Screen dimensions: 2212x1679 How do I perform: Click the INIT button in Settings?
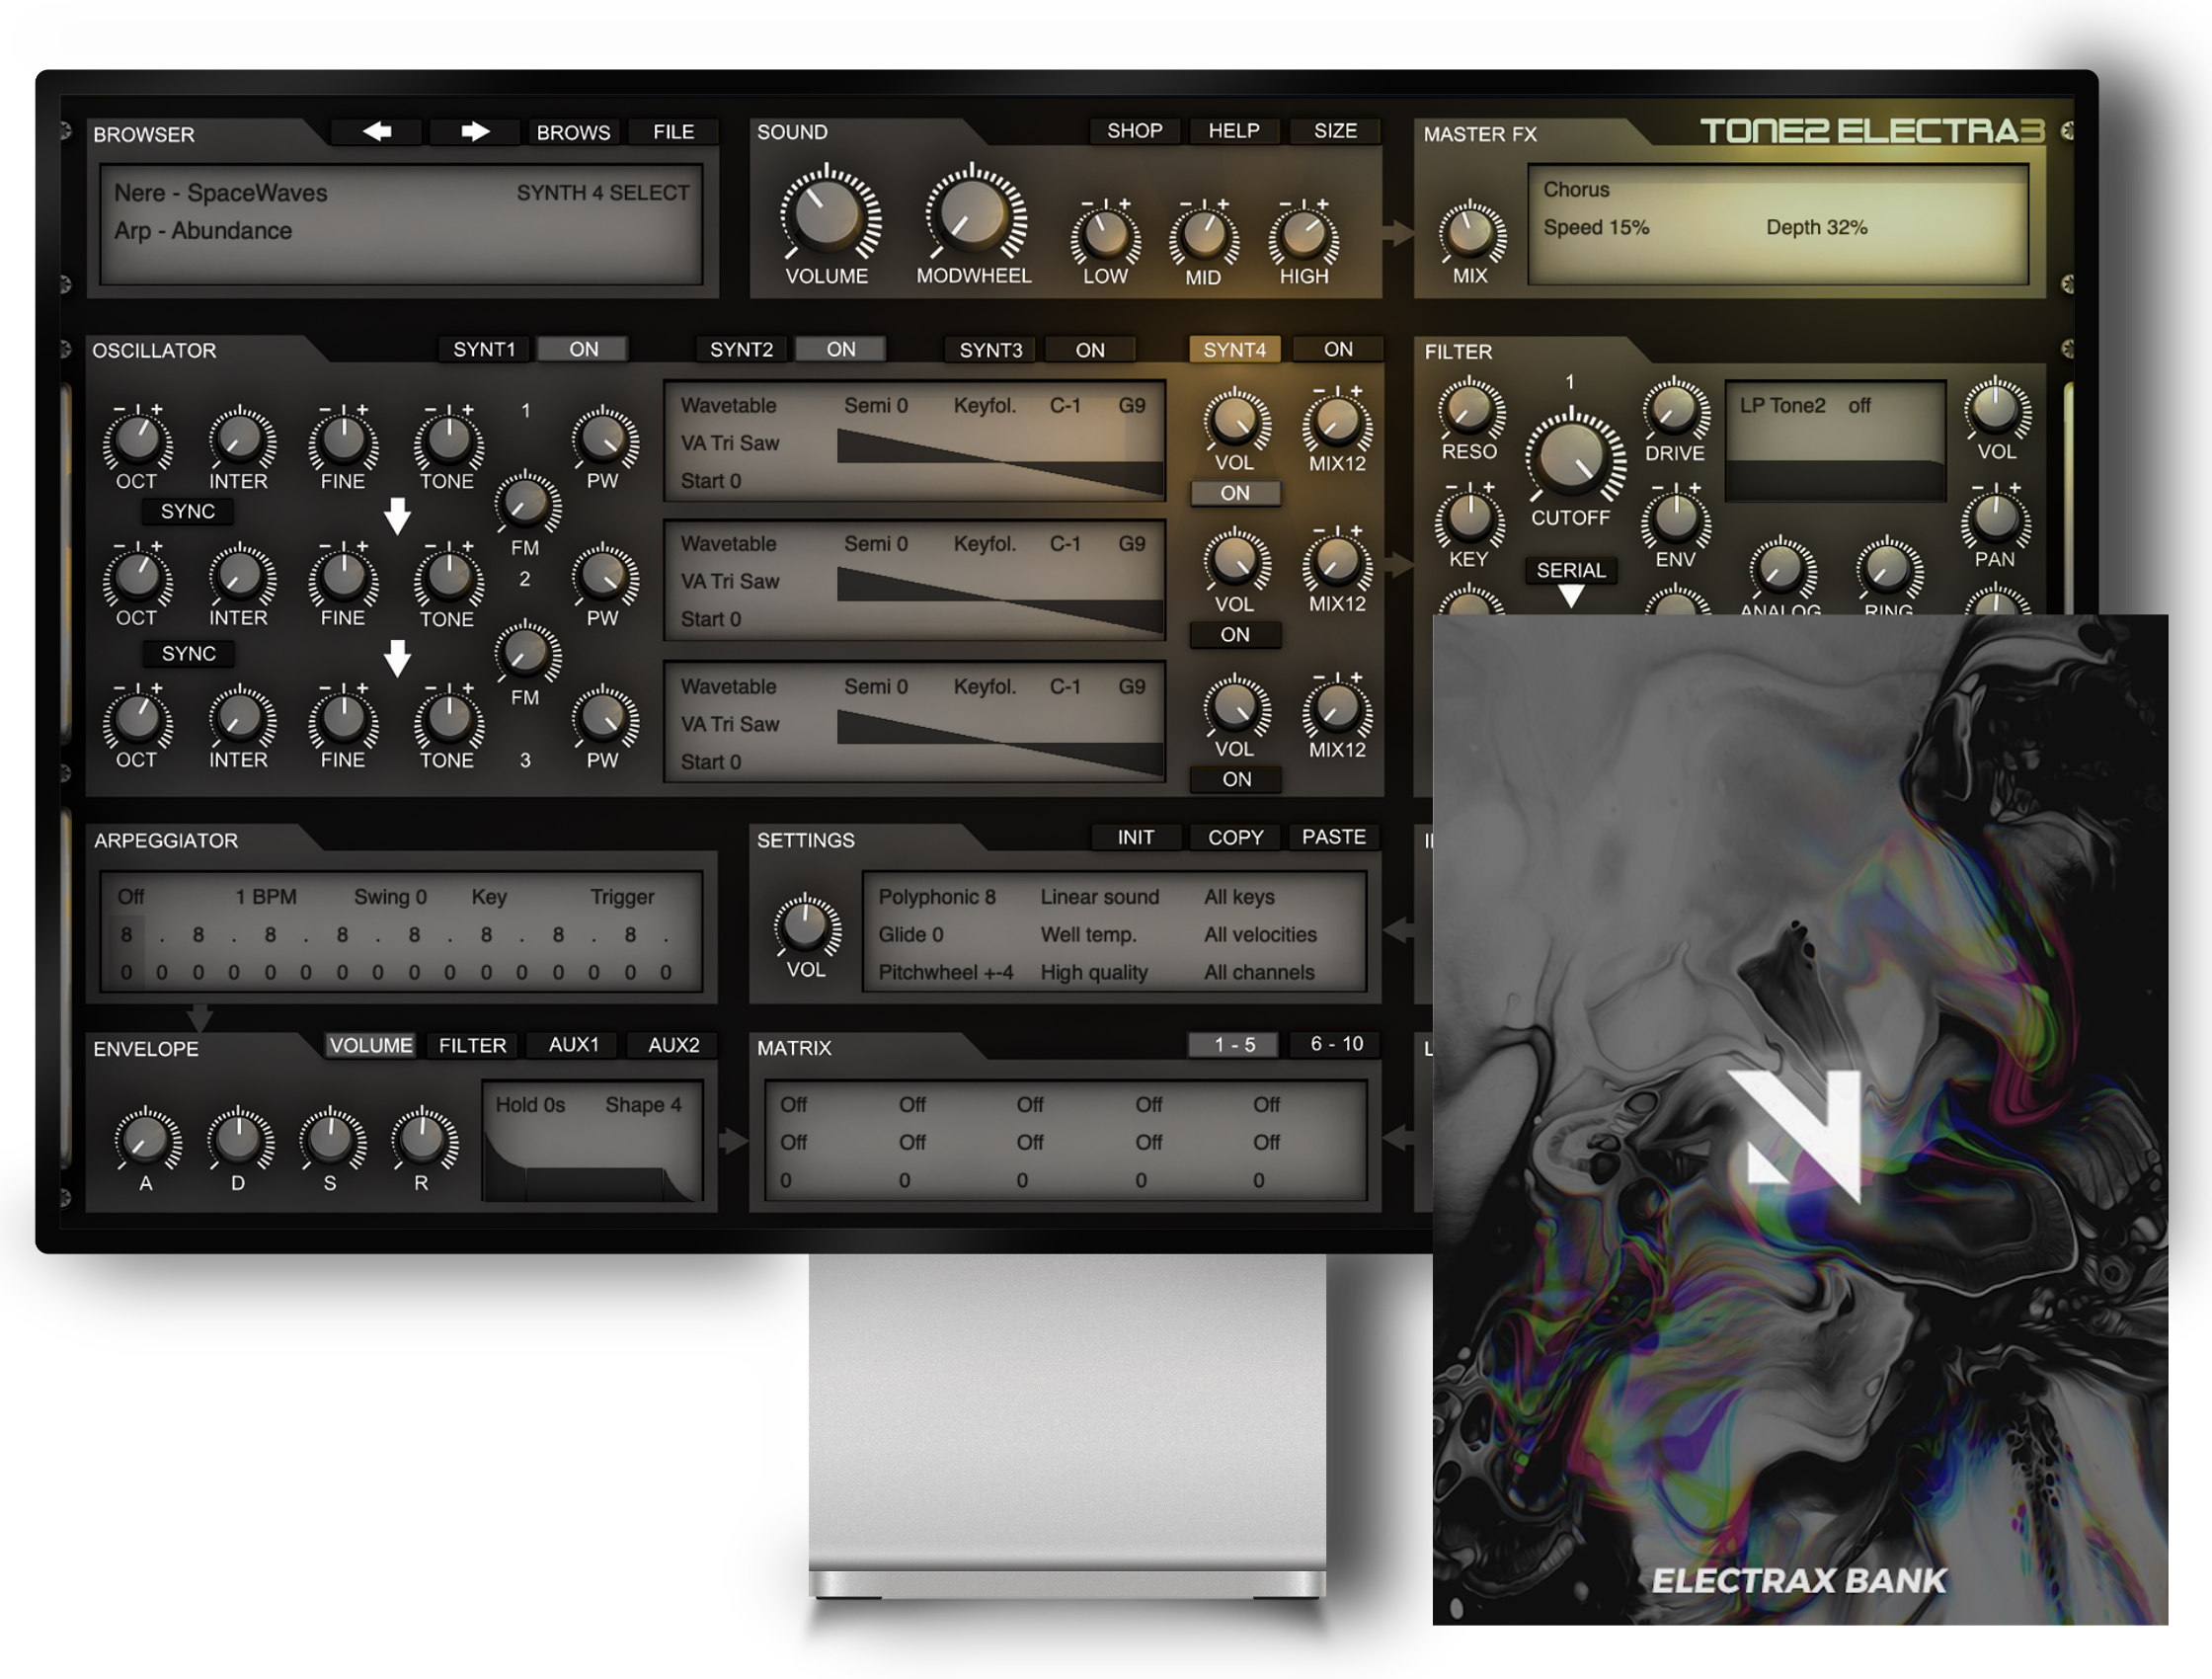1135,837
